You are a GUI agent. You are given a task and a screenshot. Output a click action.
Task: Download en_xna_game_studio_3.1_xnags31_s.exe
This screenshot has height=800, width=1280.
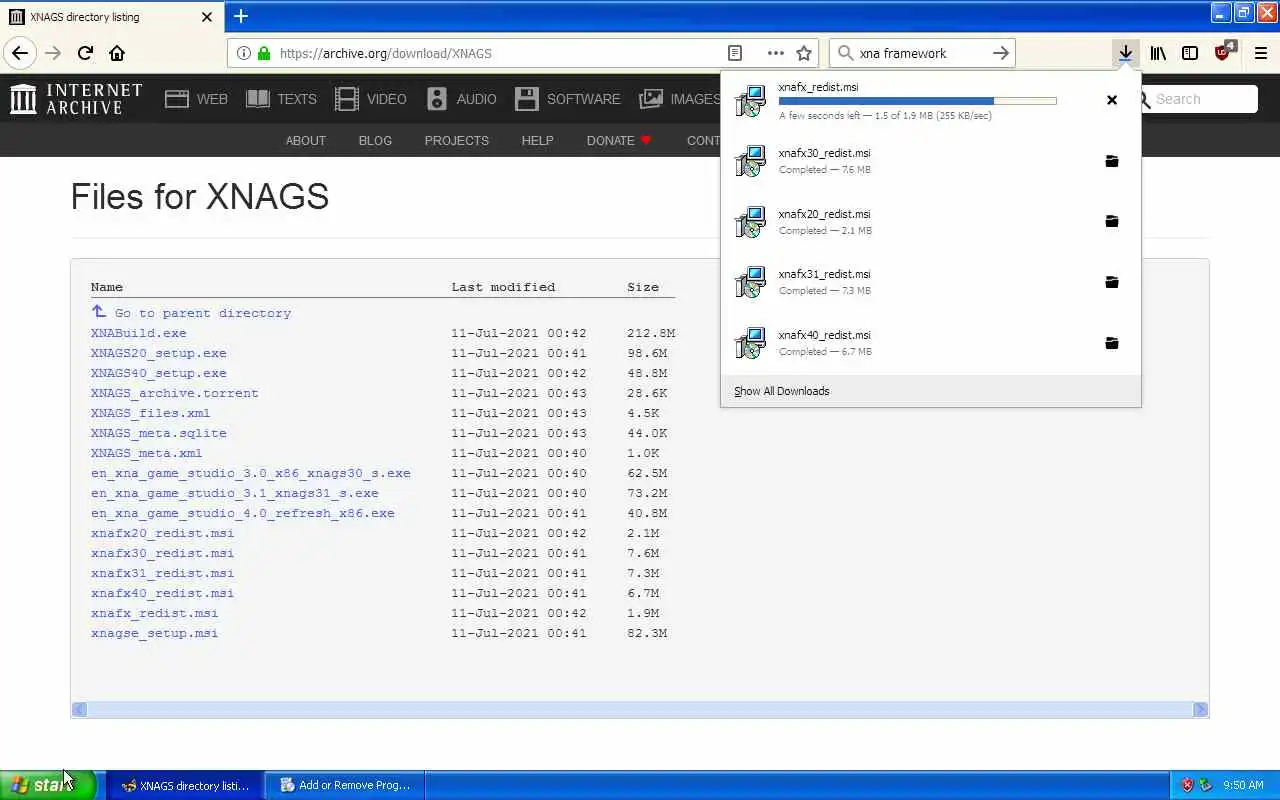pyautogui.click(x=234, y=493)
